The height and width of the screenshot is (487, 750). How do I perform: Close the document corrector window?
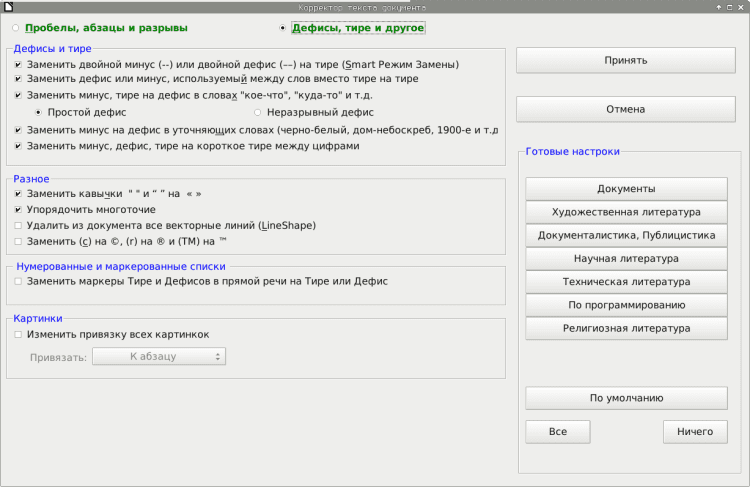[740, 7]
